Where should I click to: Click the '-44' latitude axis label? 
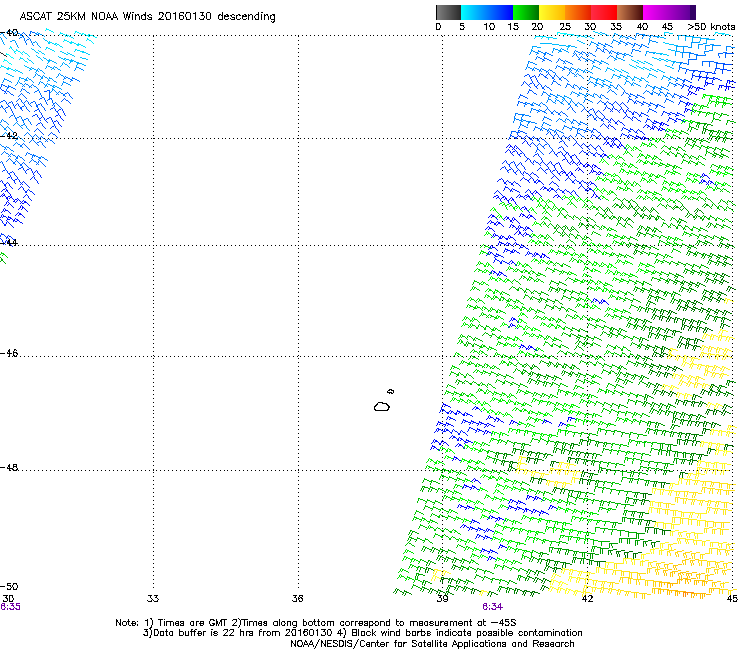[9, 243]
